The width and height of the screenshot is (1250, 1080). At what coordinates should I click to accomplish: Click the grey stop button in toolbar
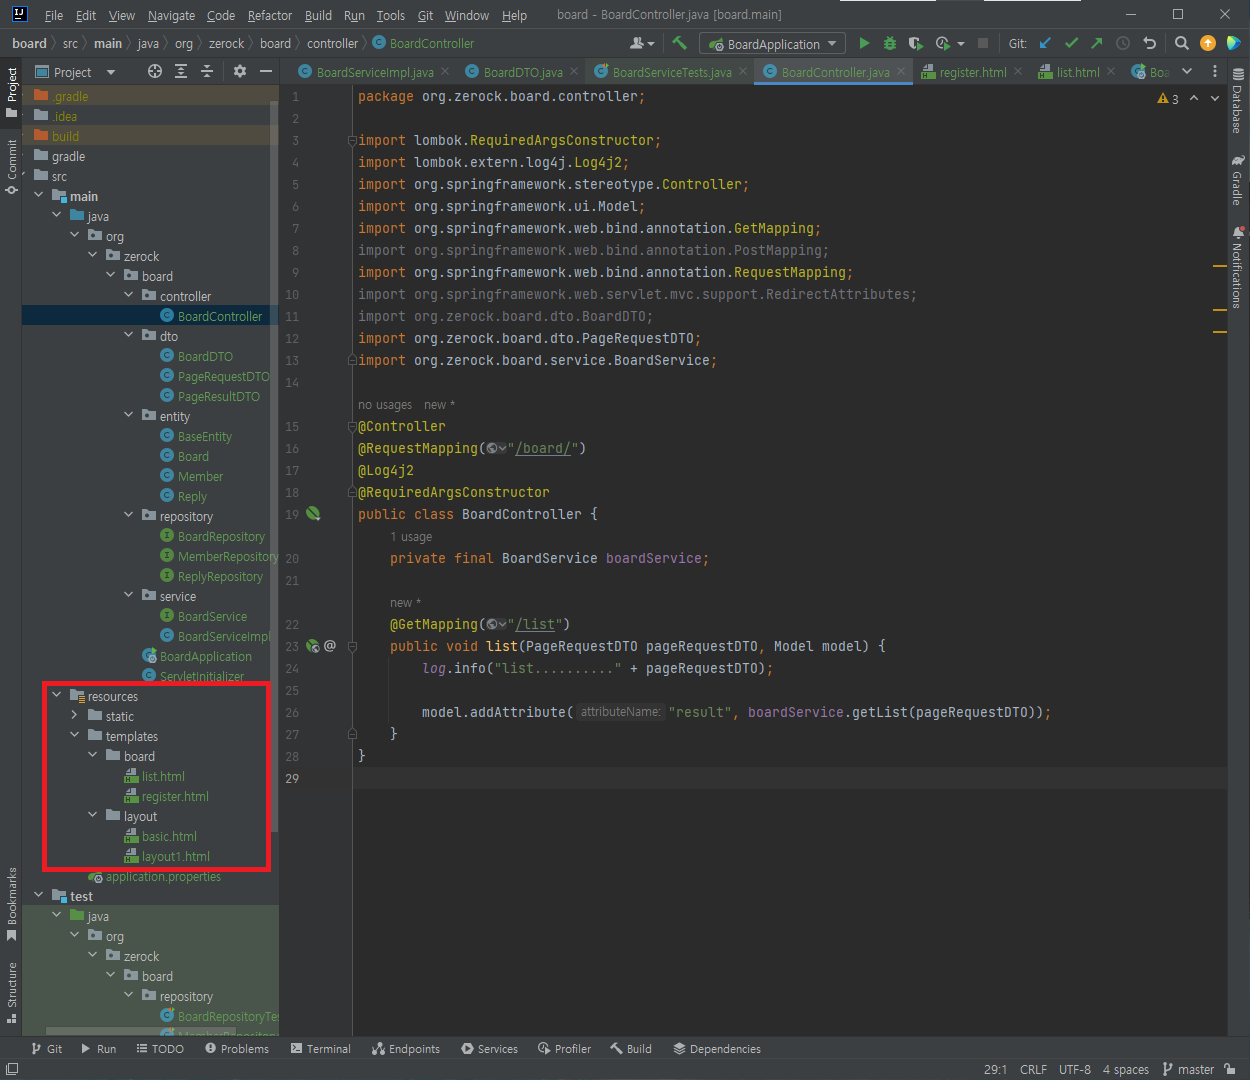(983, 43)
